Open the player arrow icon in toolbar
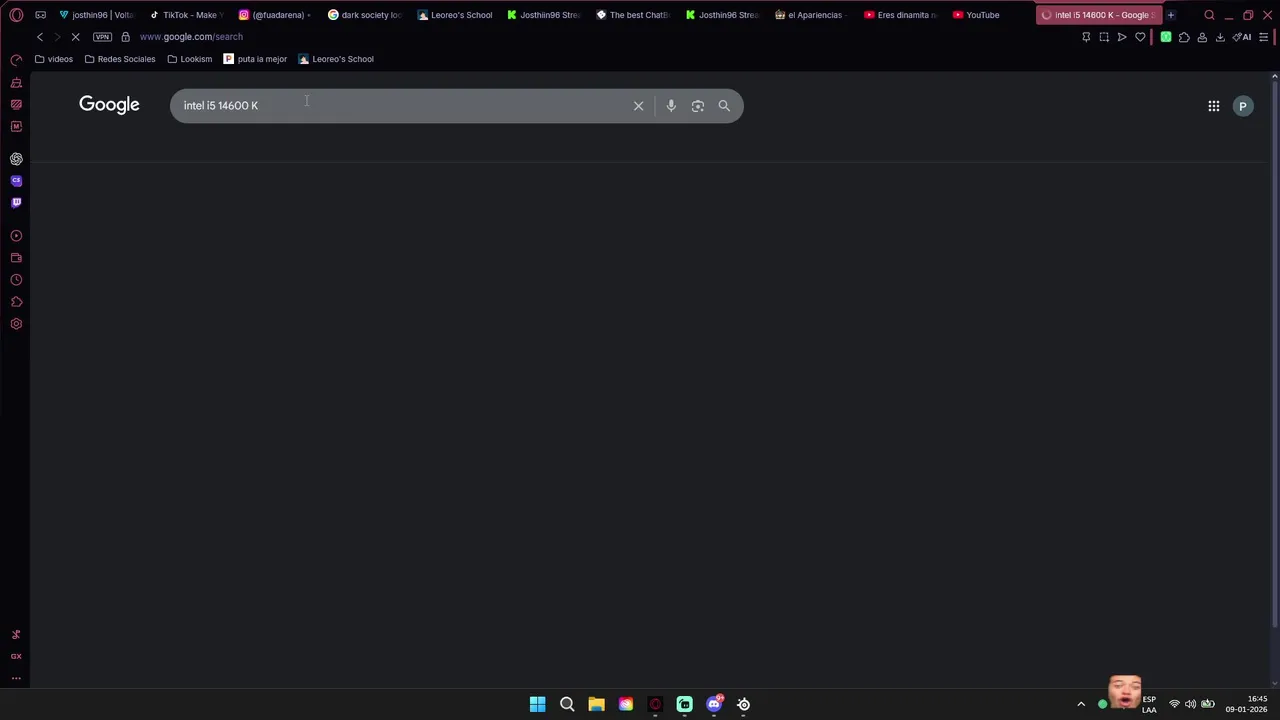This screenshot has height=720, width=1280. [x=1122, y=37]
